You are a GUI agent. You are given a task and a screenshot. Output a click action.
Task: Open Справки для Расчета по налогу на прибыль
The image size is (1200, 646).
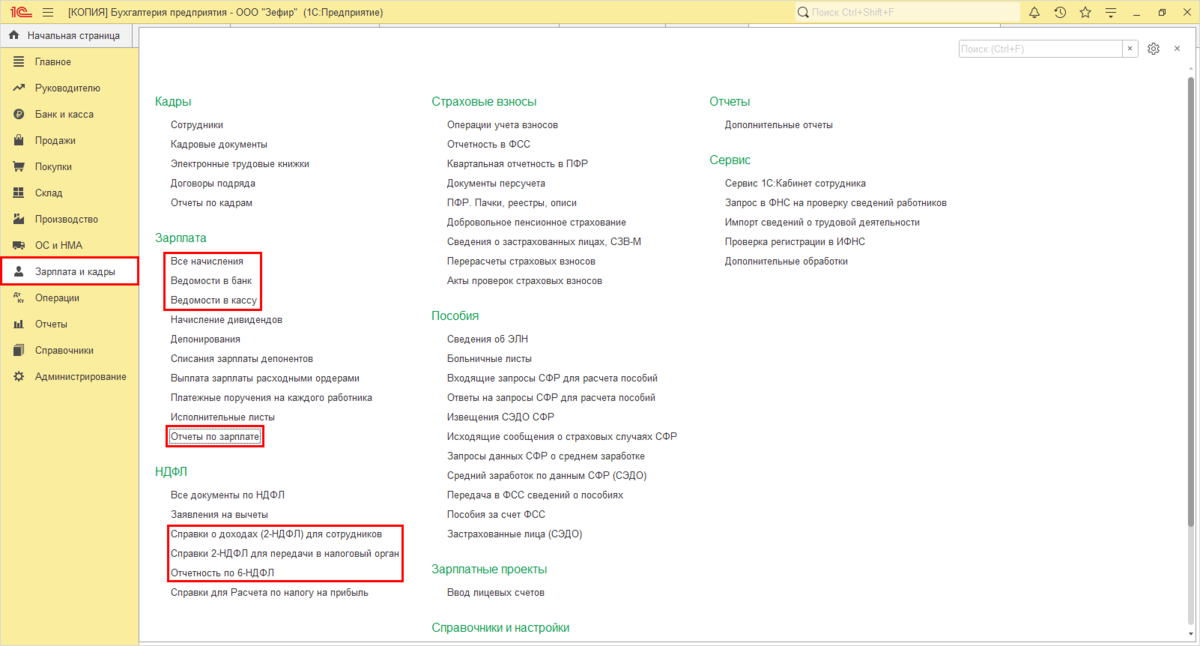[x=269, y=592]
